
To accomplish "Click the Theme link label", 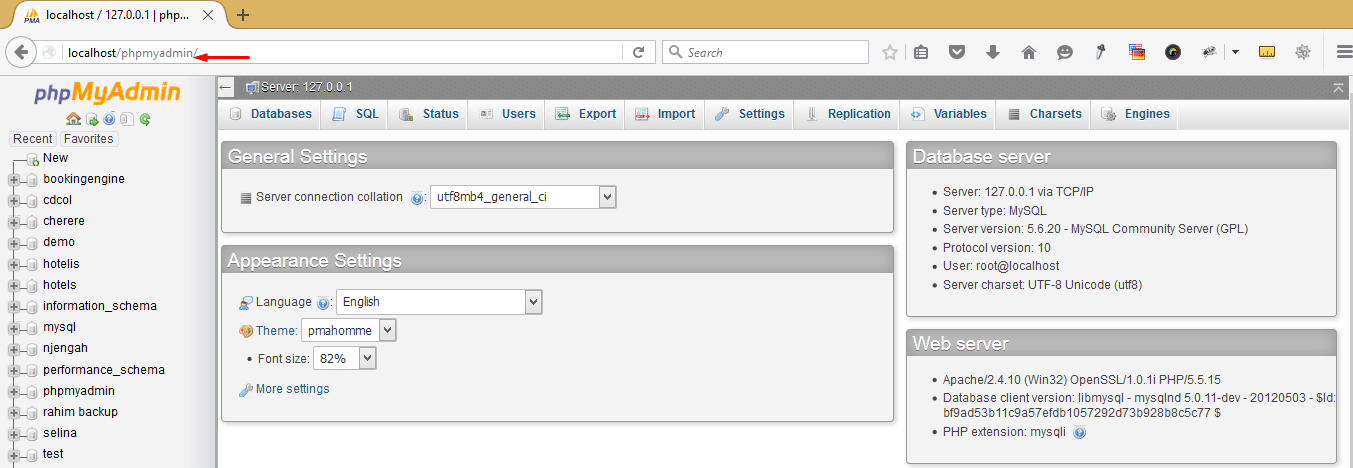I will 277,330.
